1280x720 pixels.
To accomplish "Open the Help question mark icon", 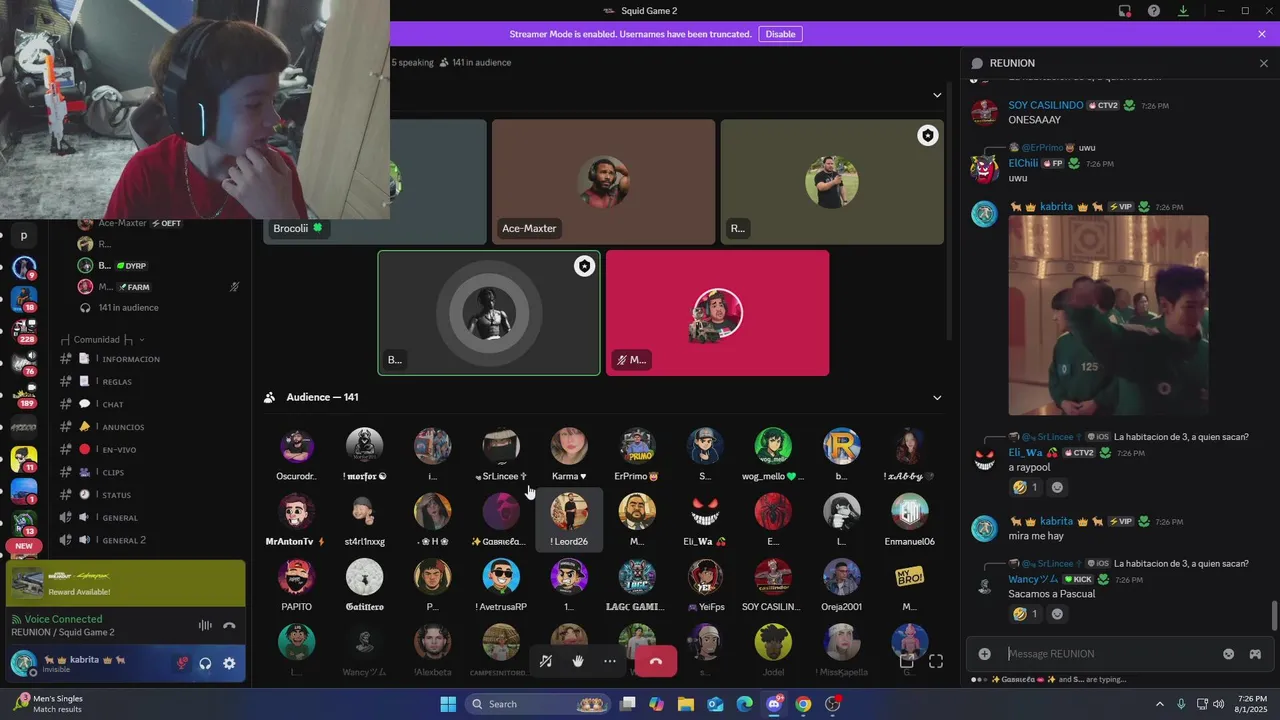I will [1154, 11].
